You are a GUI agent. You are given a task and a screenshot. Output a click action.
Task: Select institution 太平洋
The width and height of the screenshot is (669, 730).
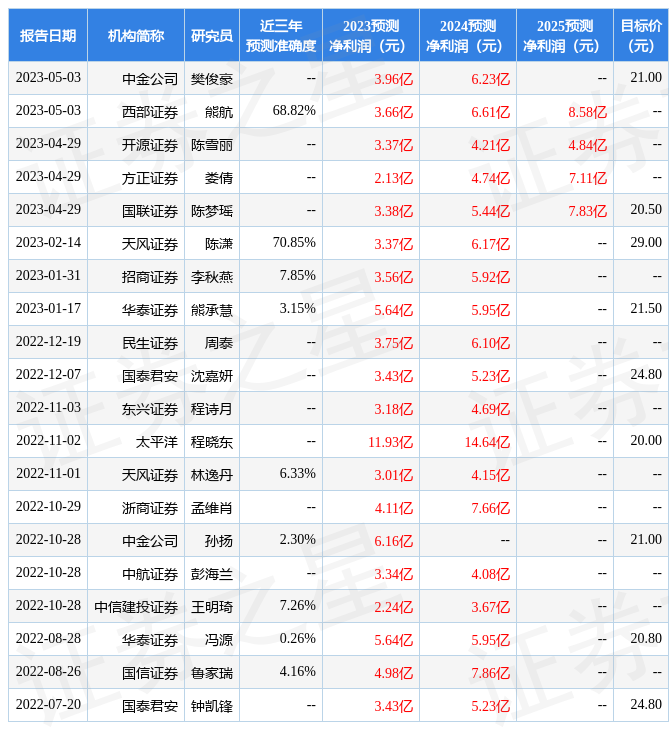click(x=157, y=442)
